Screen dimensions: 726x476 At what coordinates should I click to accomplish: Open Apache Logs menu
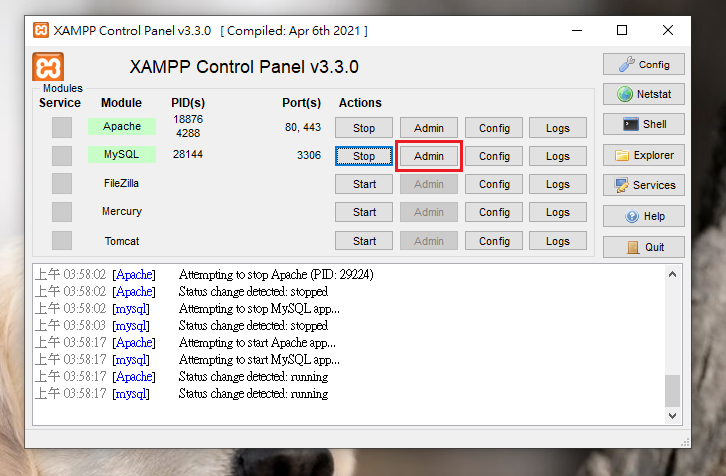[558, 128]
